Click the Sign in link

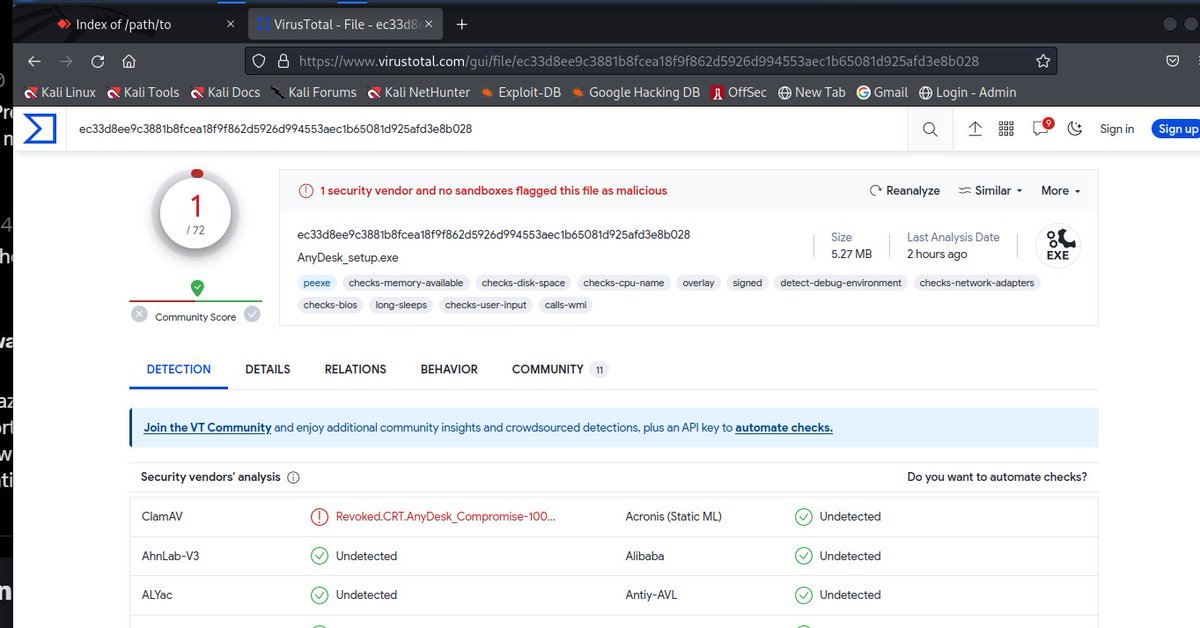1117,129
